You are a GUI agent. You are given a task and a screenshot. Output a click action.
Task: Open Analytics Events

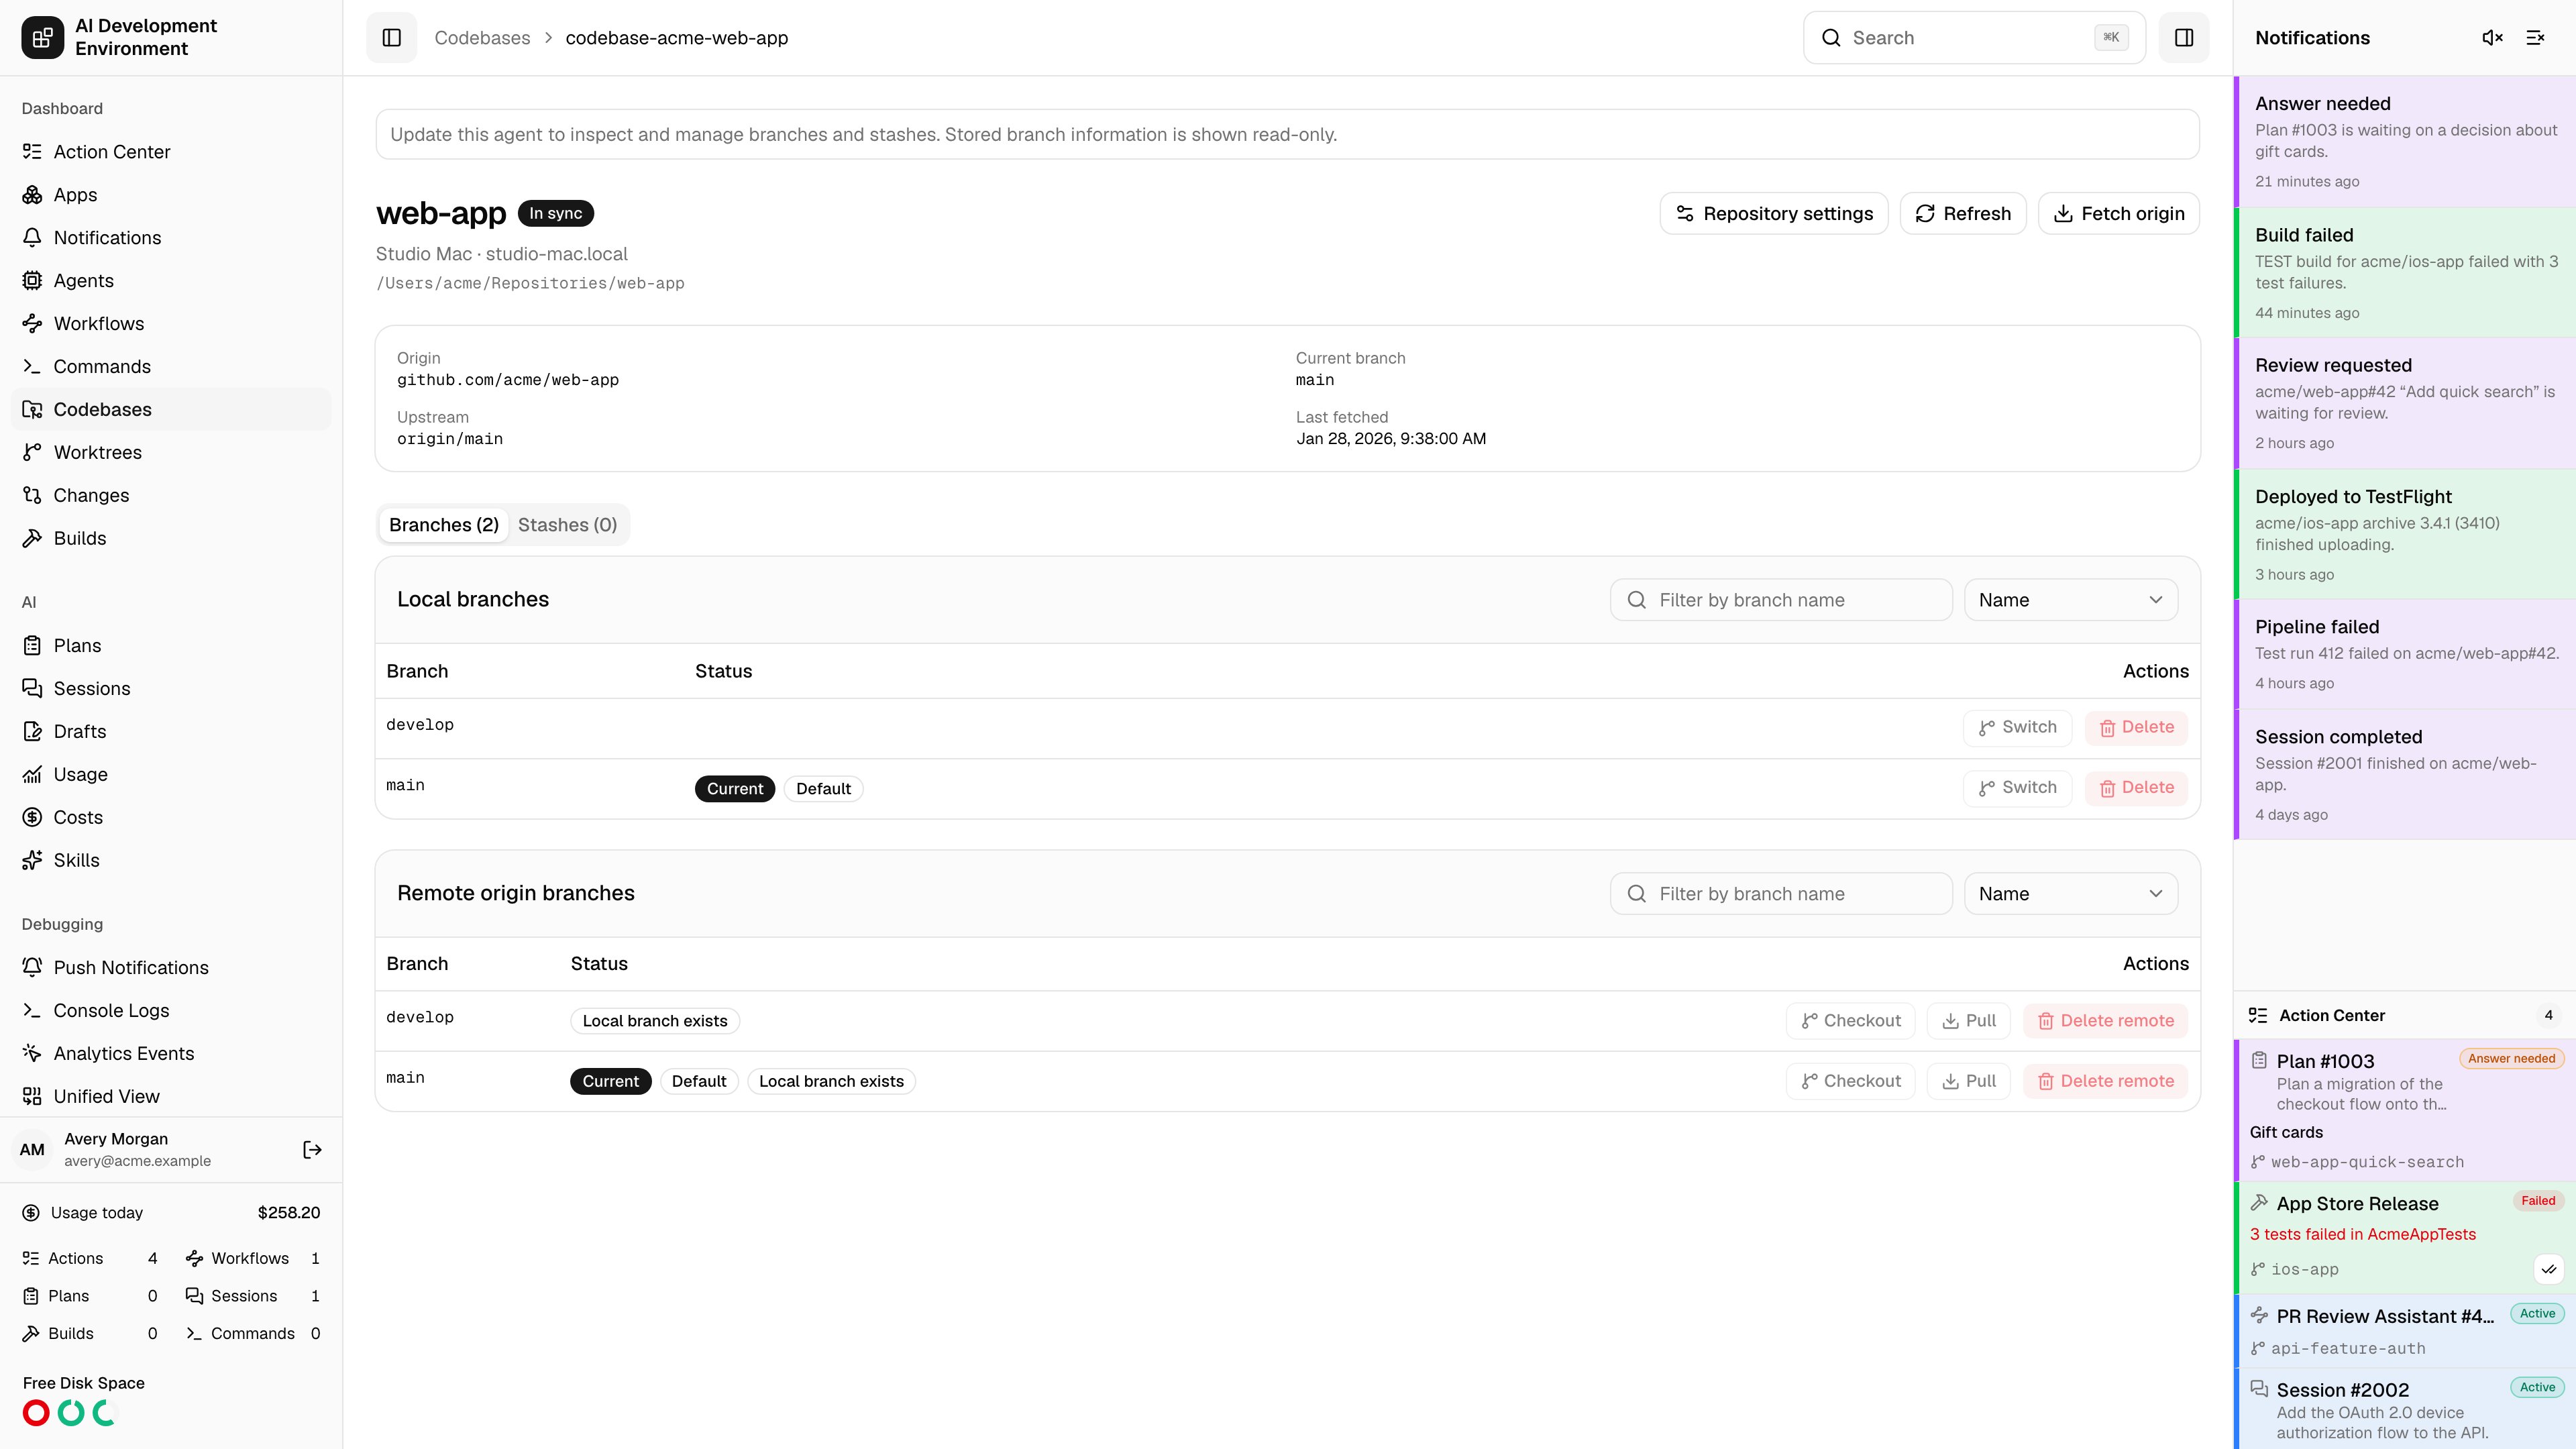[x=171, y=1054]
